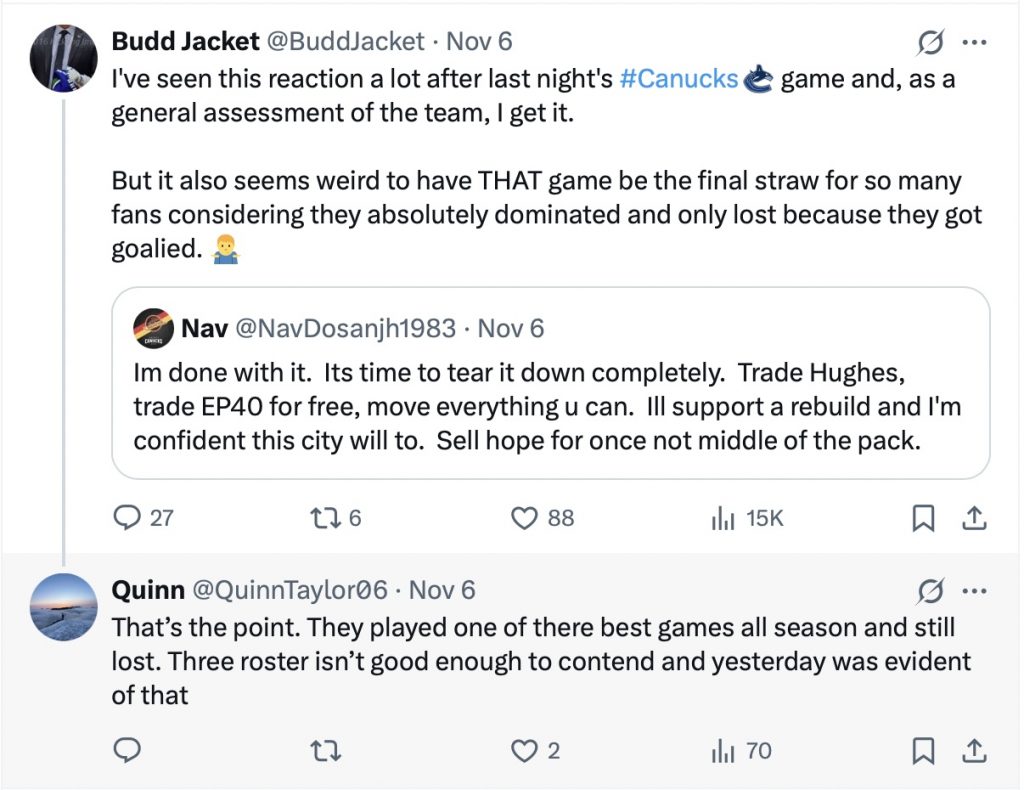The image size is (1024, 790).
Task: Like Quinn's reply with 2 likes
Action: (x=526, y=750)
